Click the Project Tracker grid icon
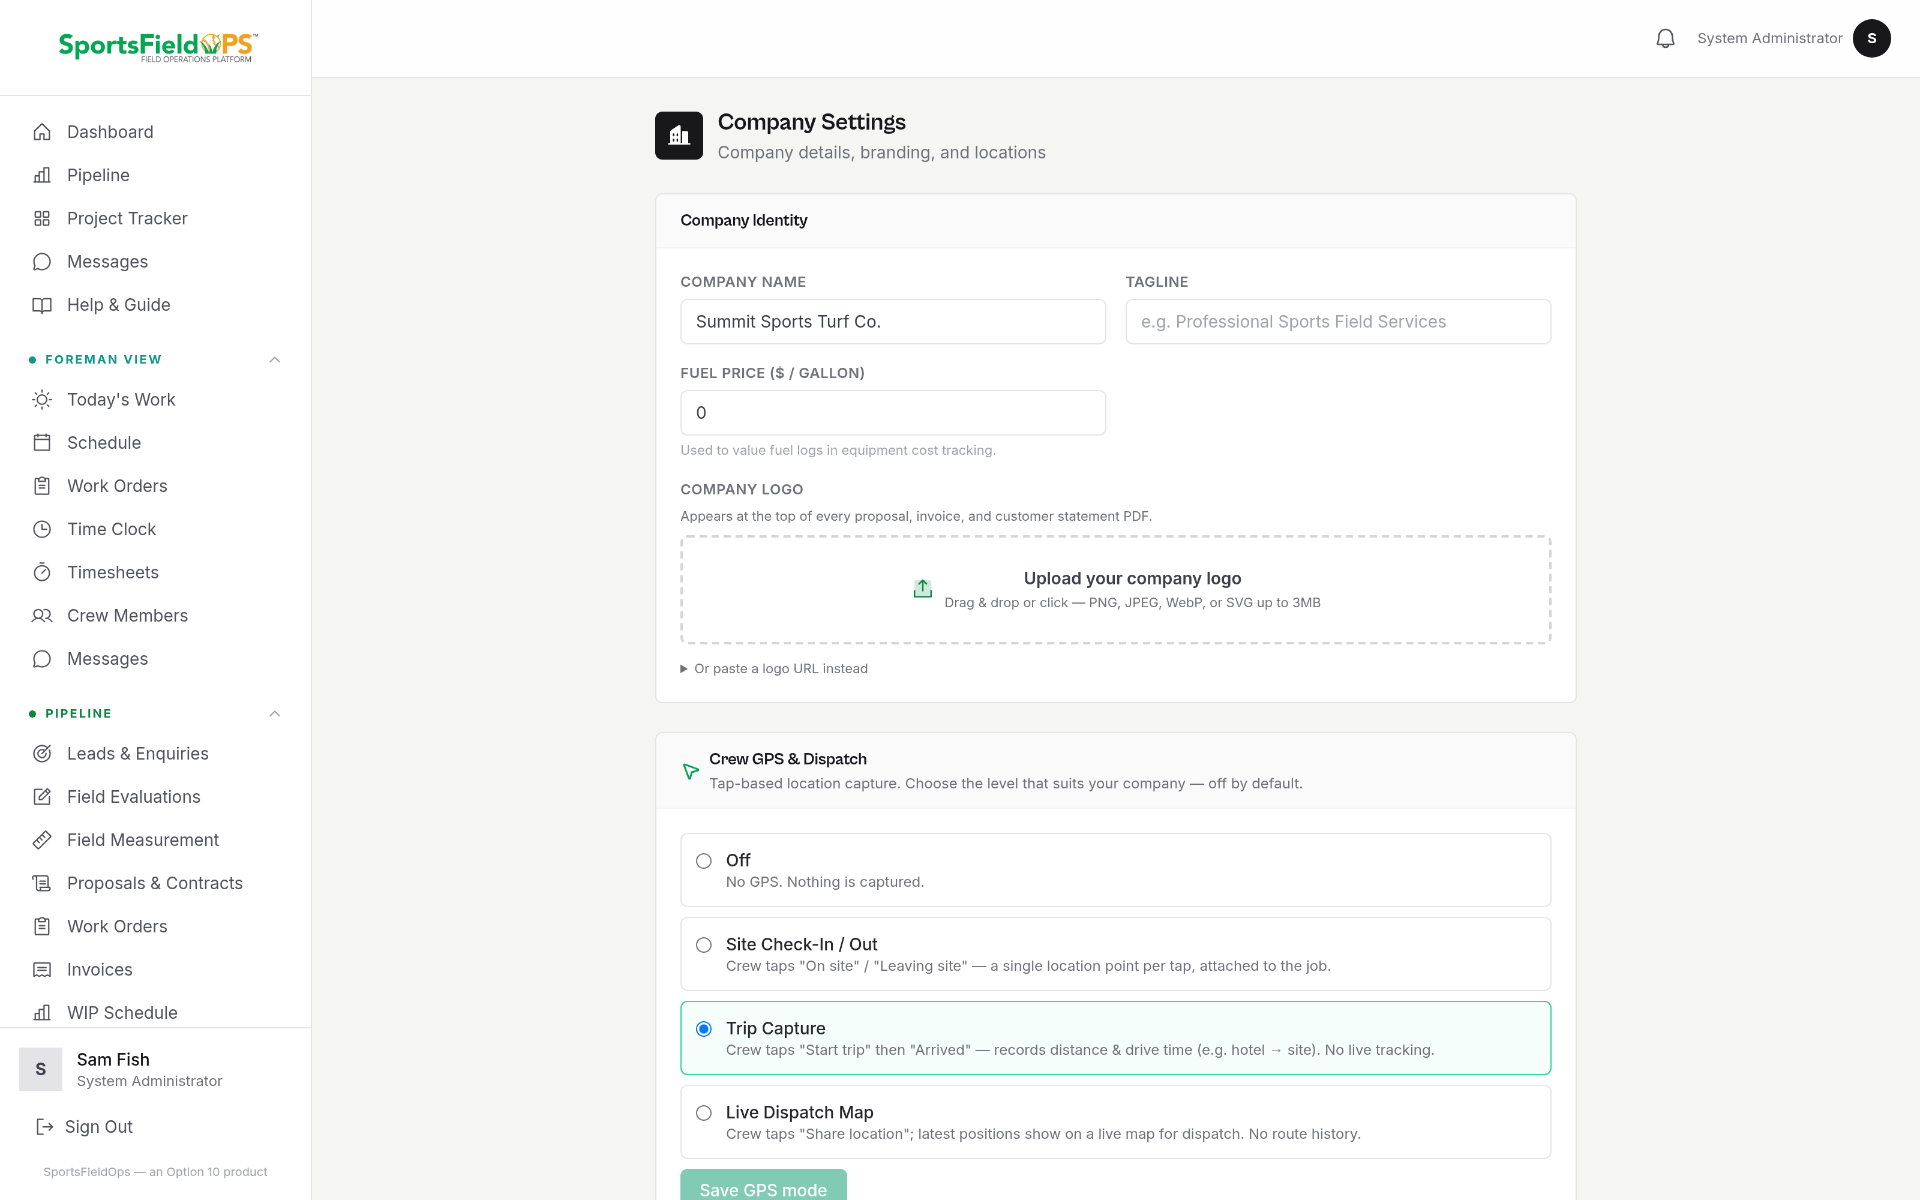This screenshot has width=1920, height=1200. click(42, 218)
